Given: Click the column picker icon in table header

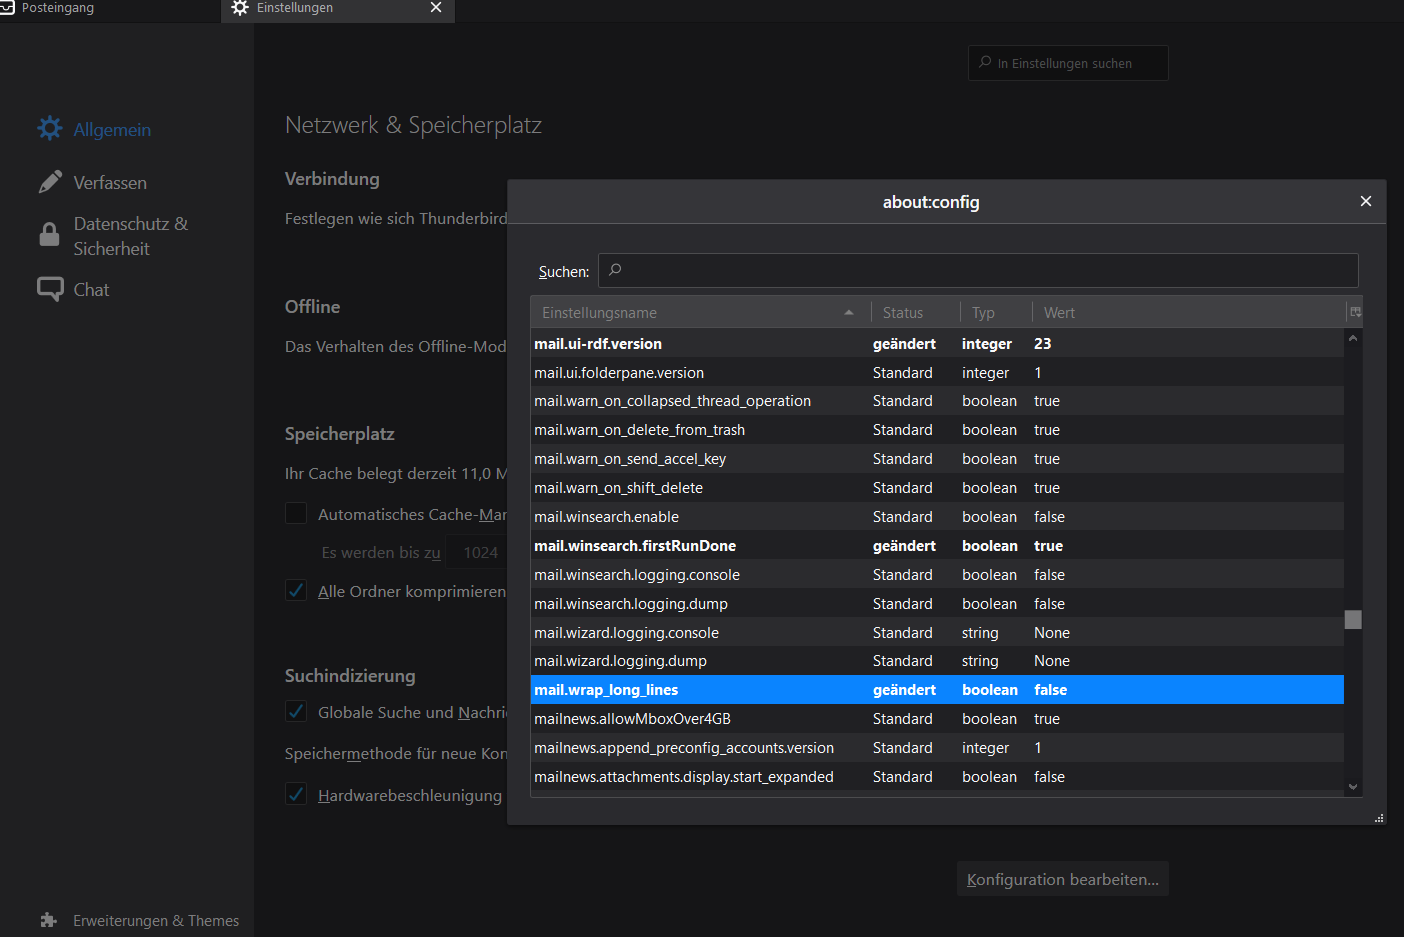Looking at the screenshot, I should click(x=1355, y=312).
